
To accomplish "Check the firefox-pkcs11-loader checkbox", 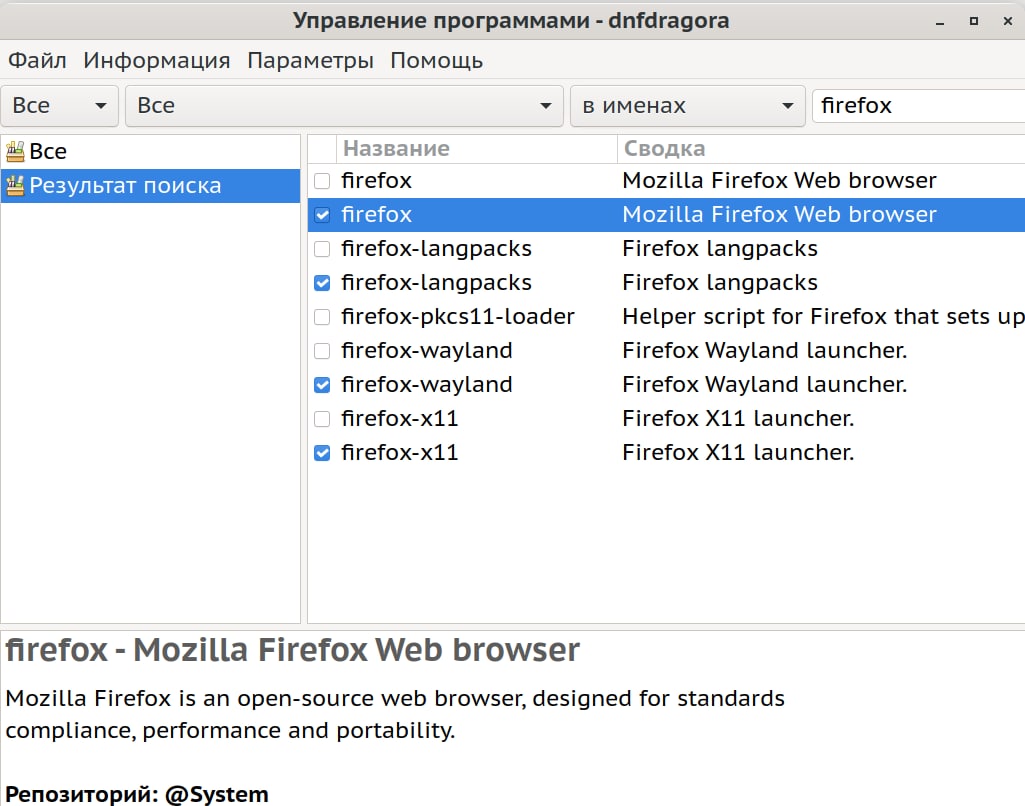I will 322,317.
